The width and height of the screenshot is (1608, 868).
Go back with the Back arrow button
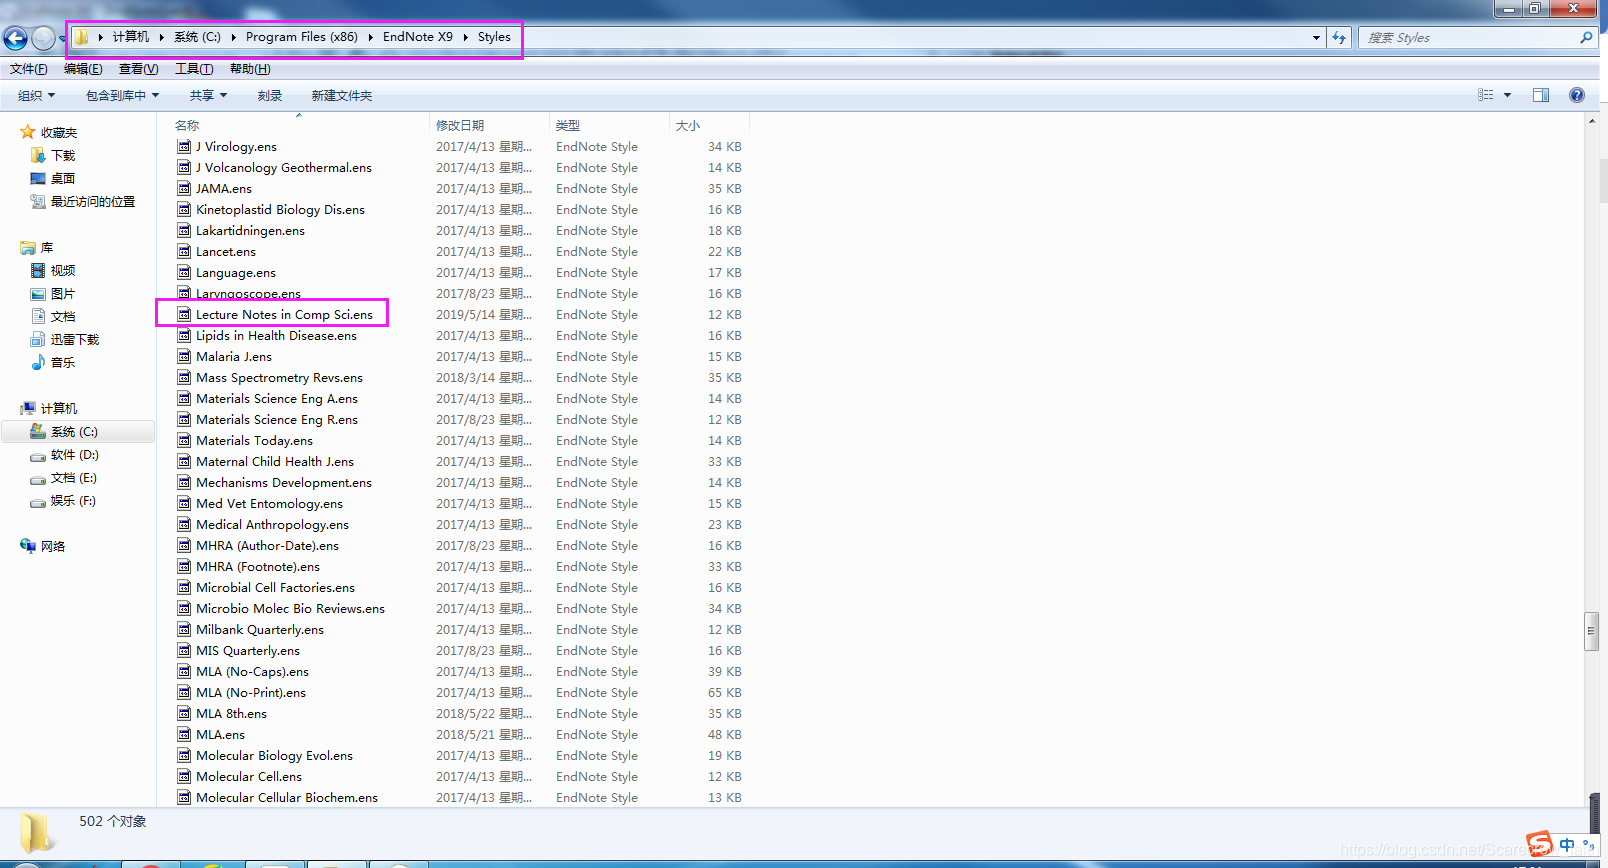[x=16, y=38]
